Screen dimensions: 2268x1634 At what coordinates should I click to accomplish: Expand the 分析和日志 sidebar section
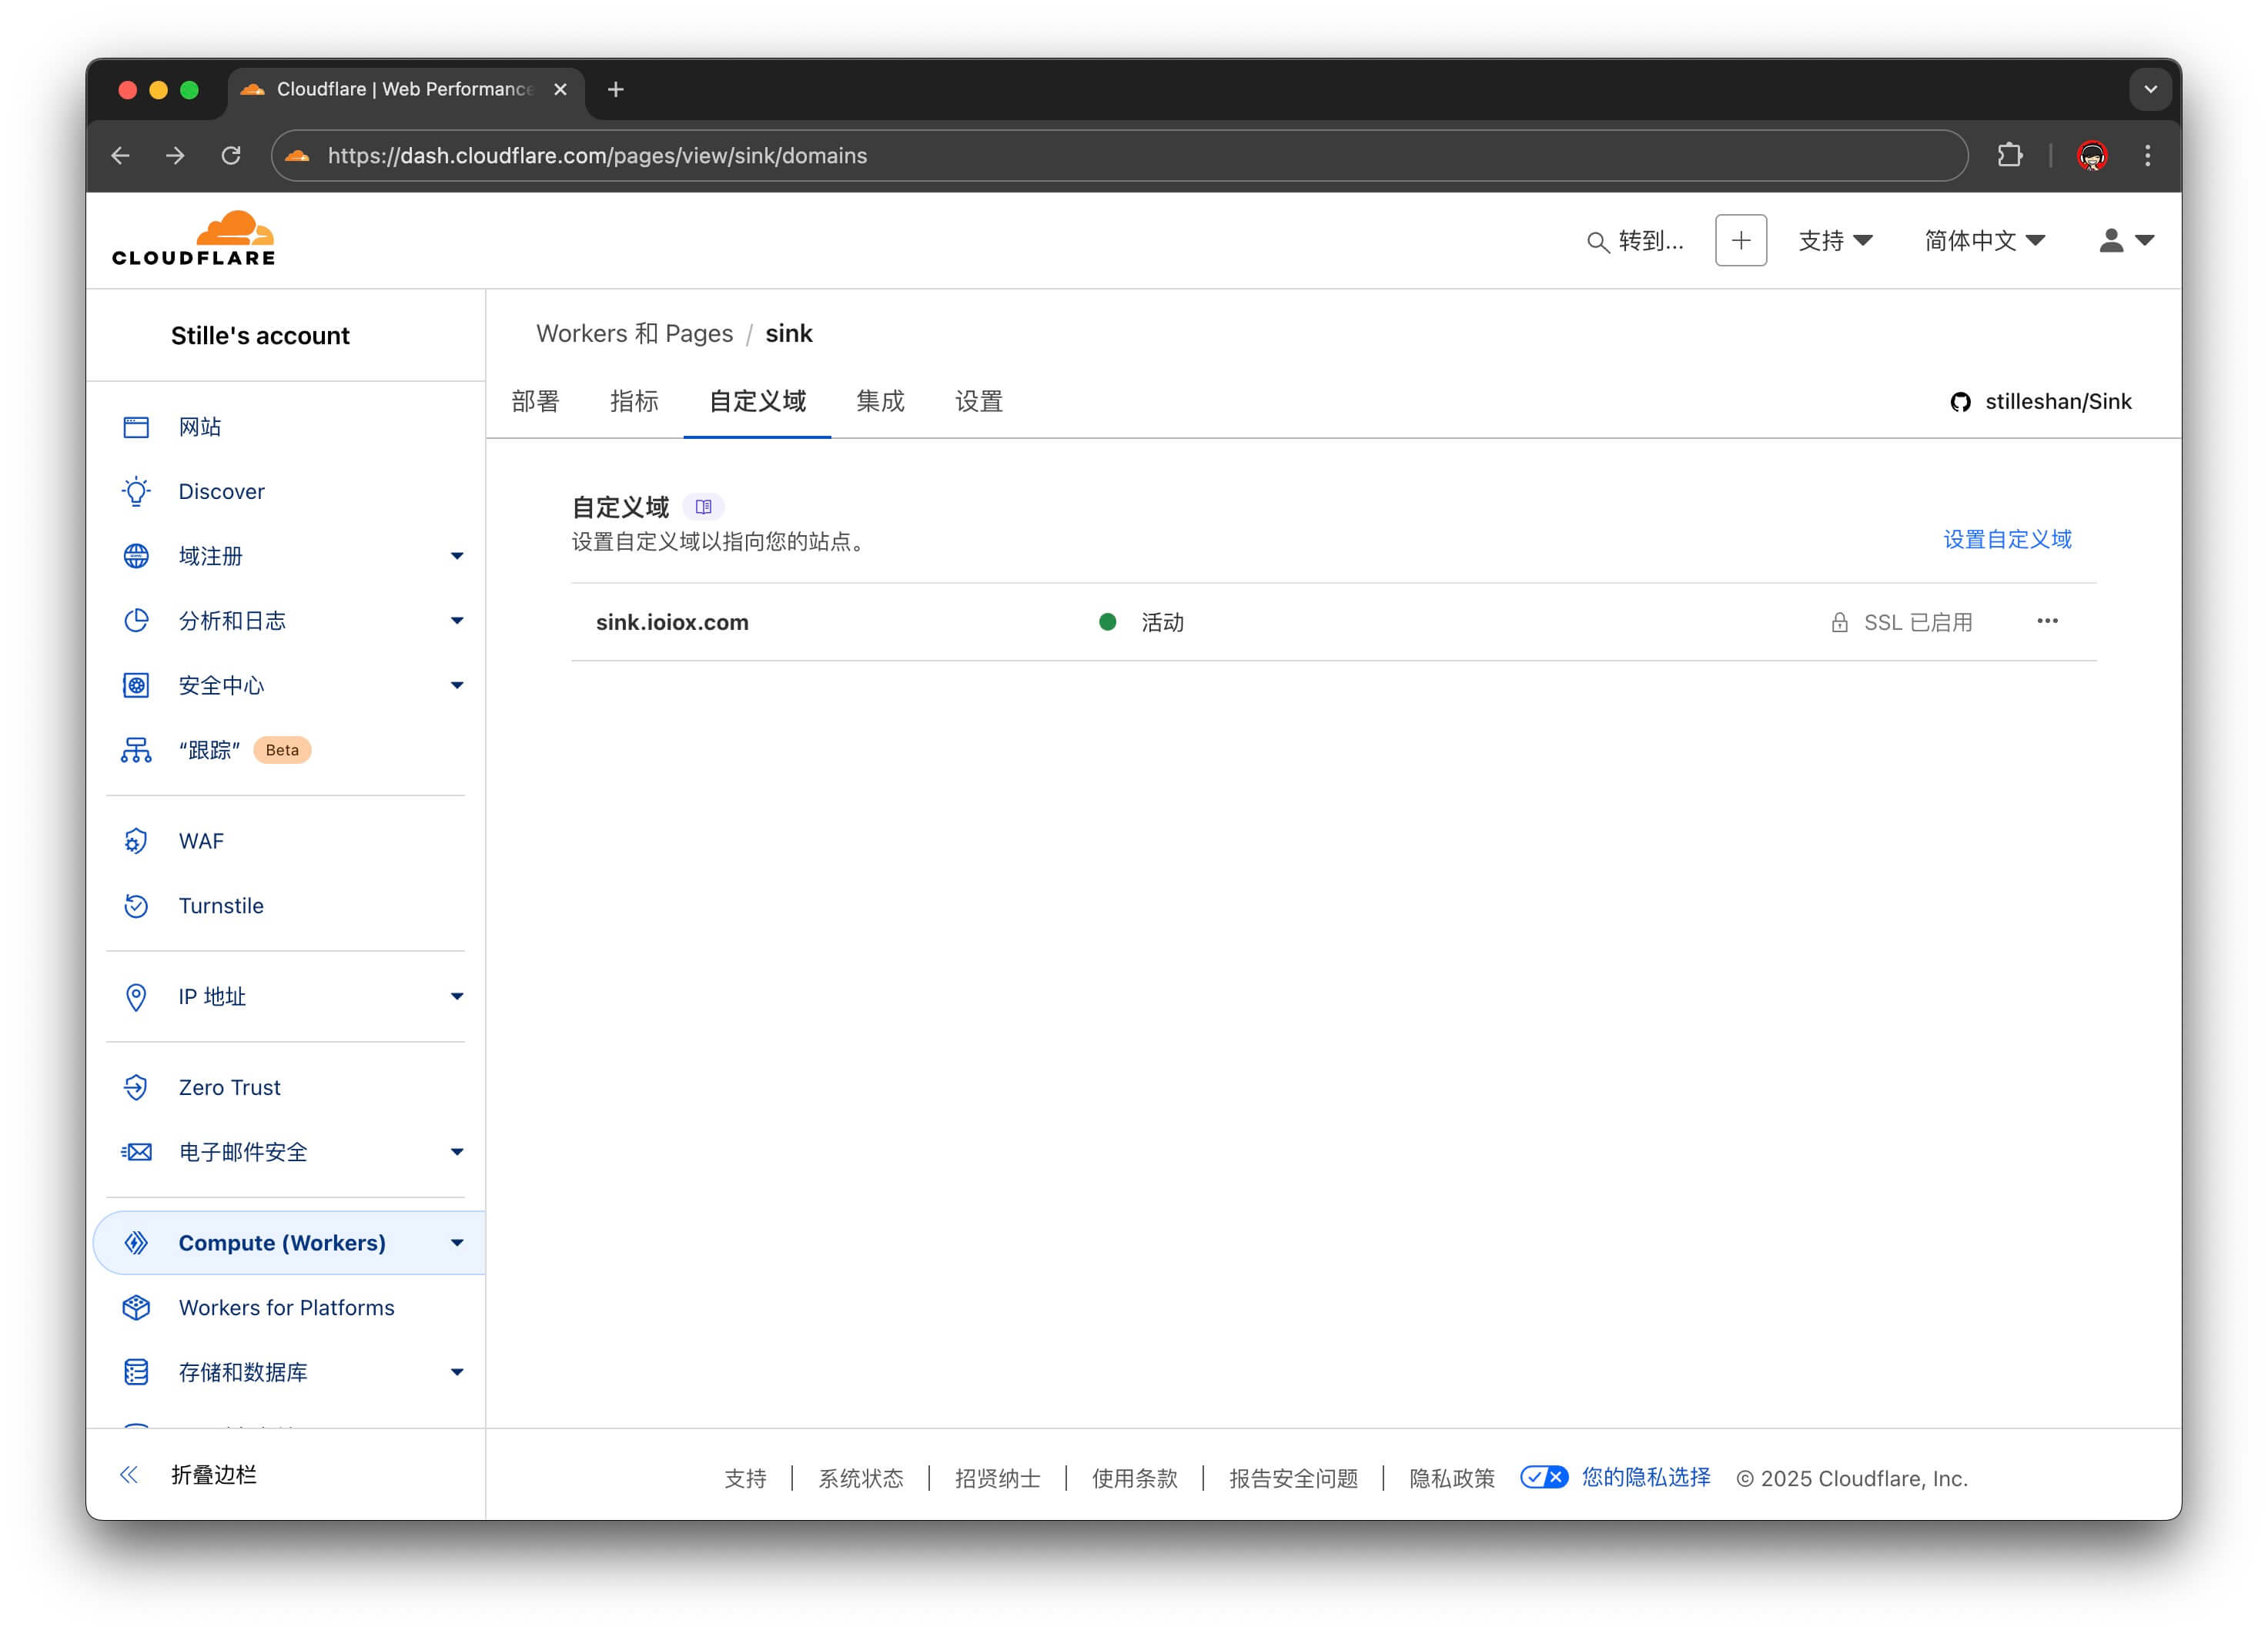[457, 620]
